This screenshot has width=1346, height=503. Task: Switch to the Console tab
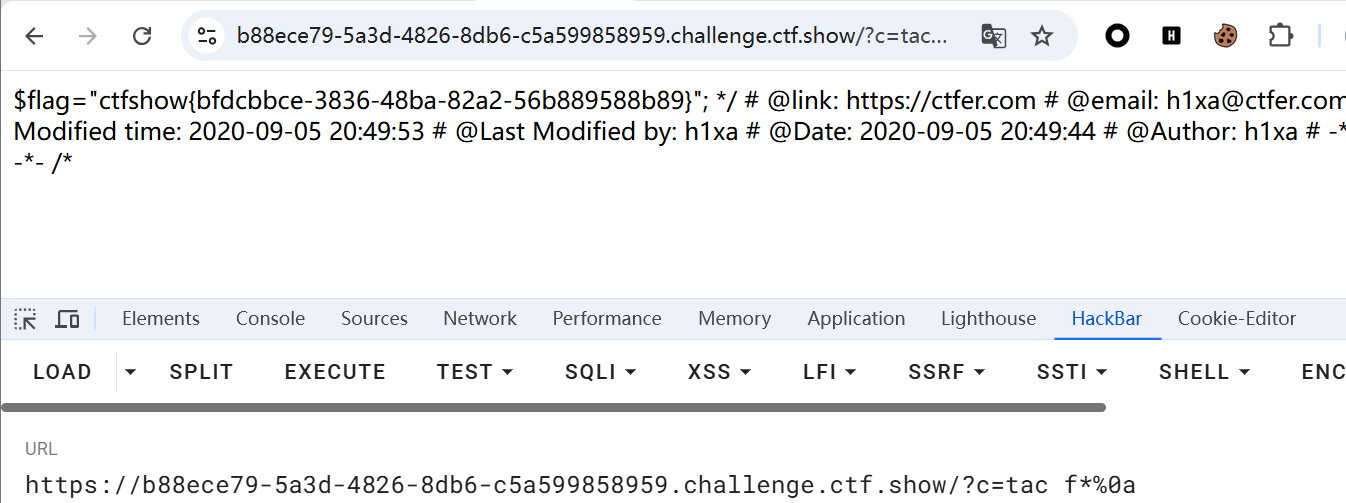click(270, 319)
